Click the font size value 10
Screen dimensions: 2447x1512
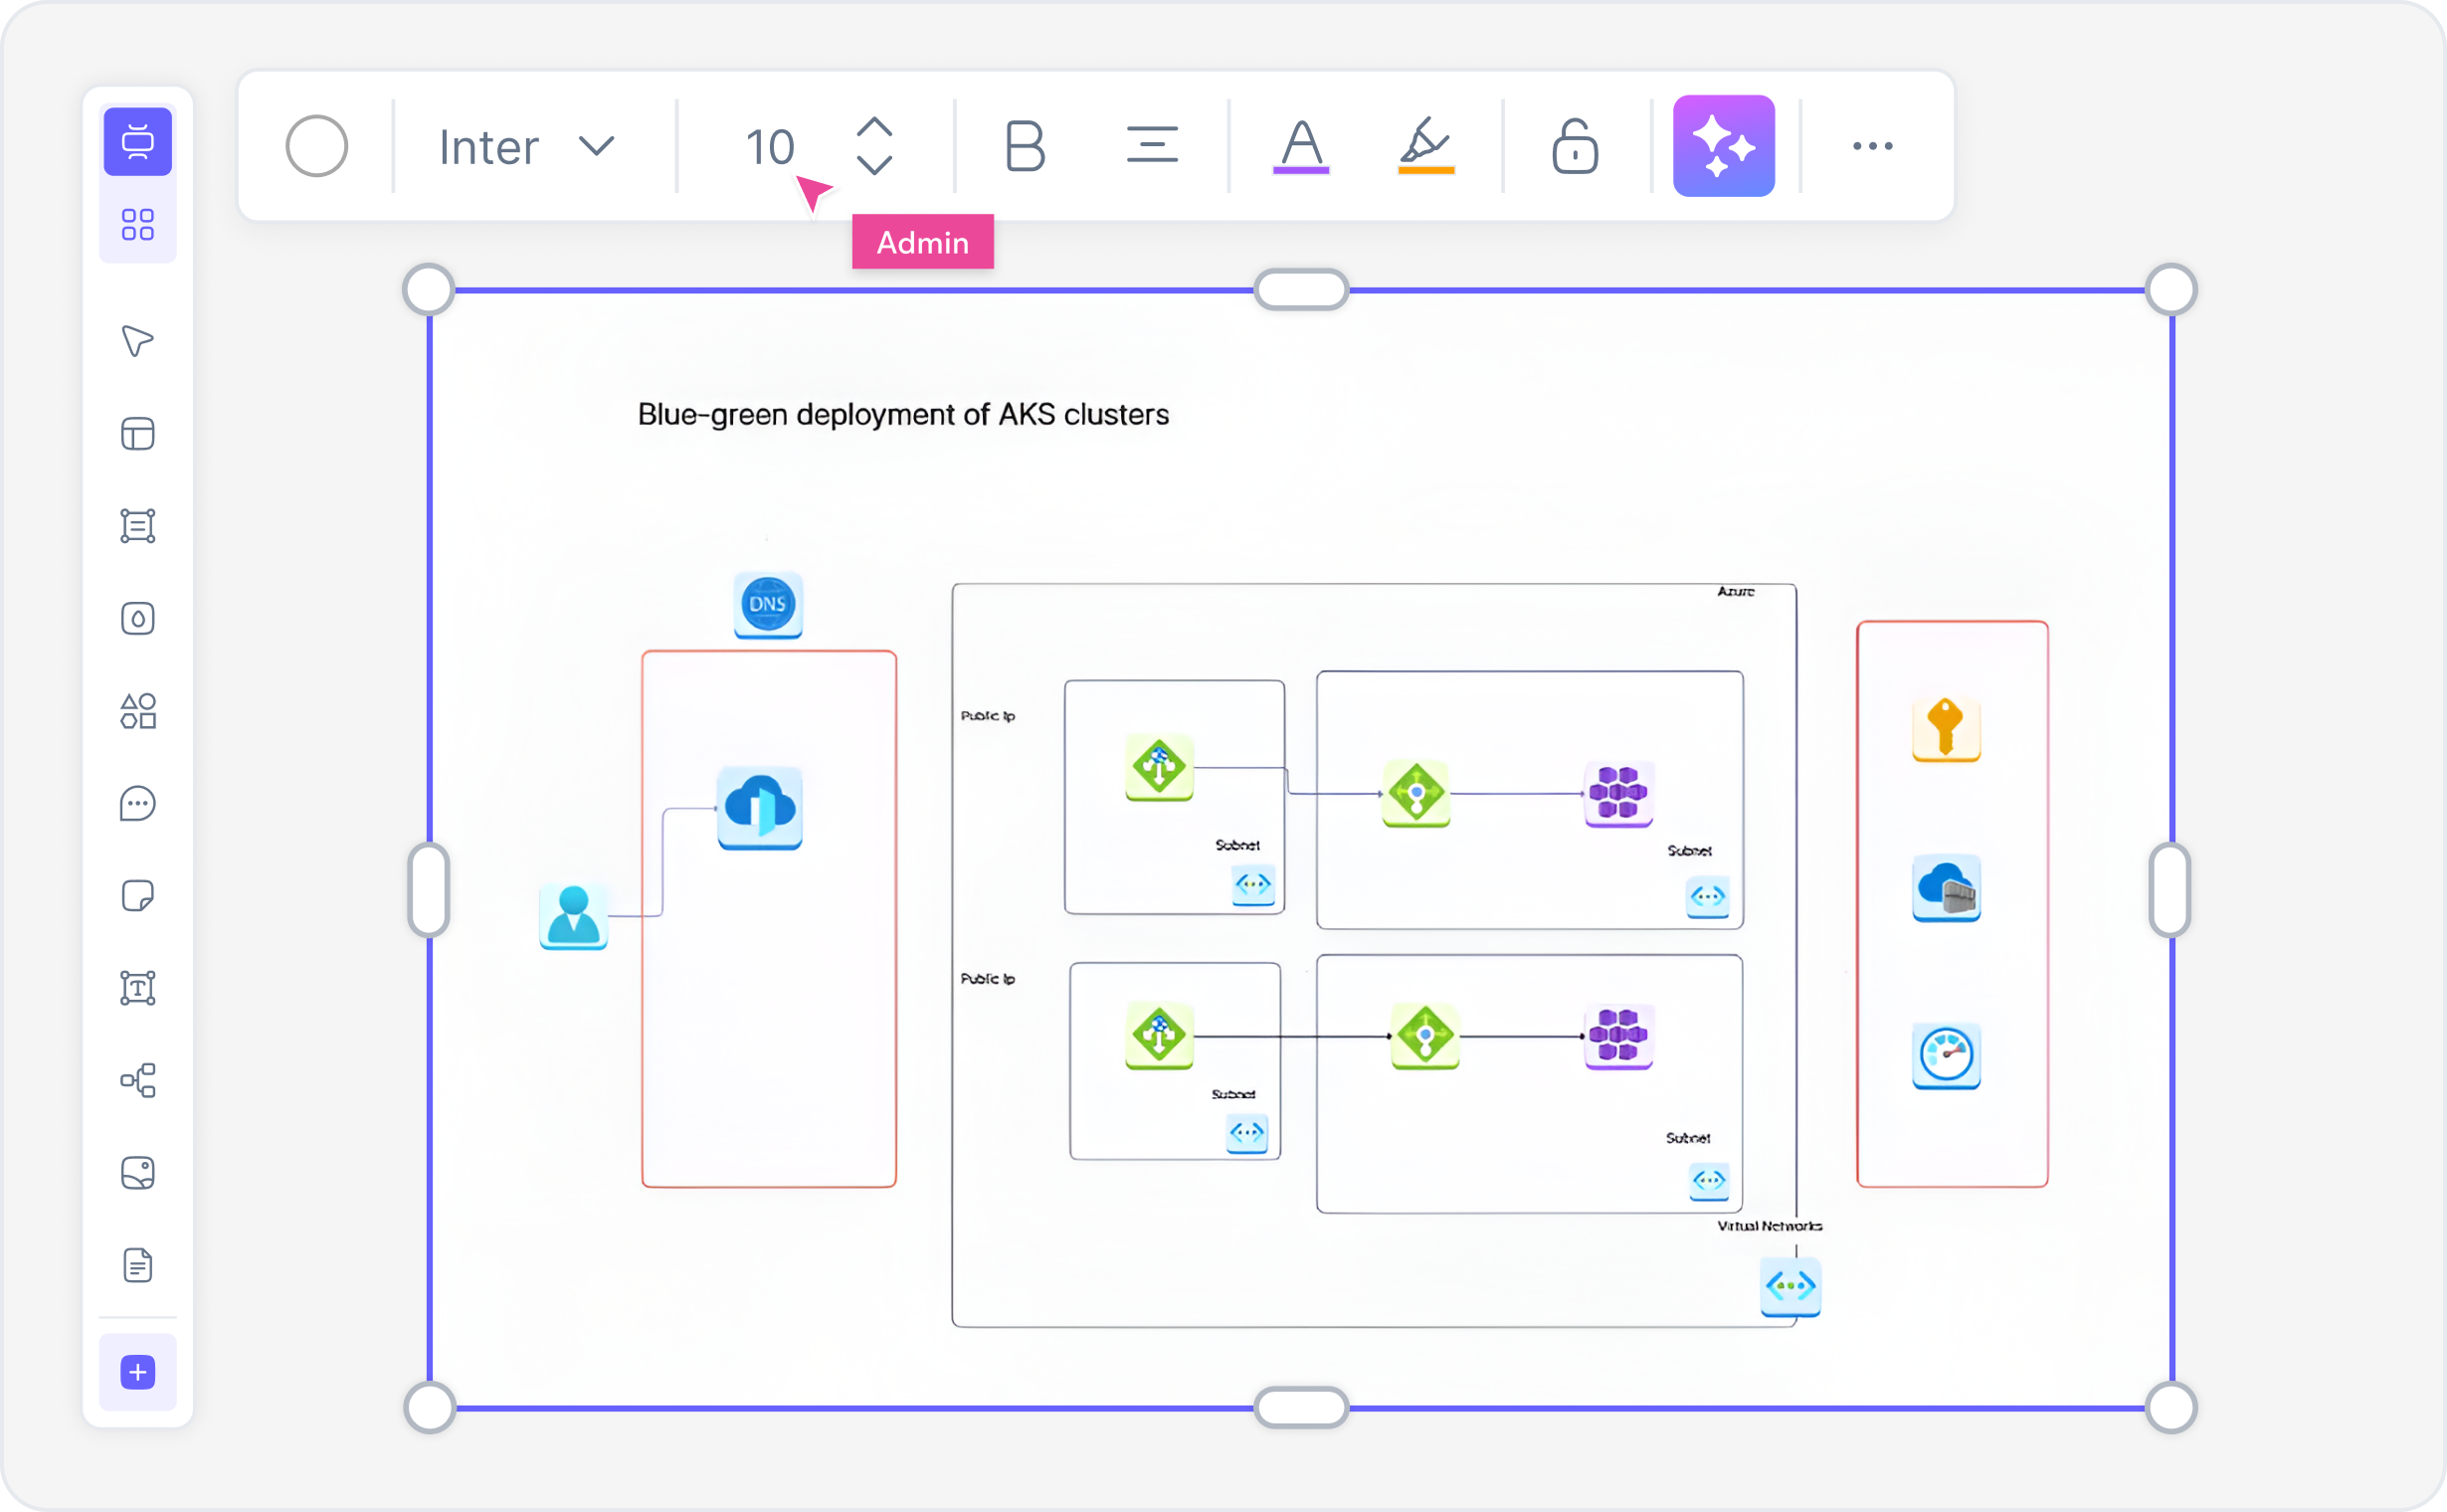(770, 147)
